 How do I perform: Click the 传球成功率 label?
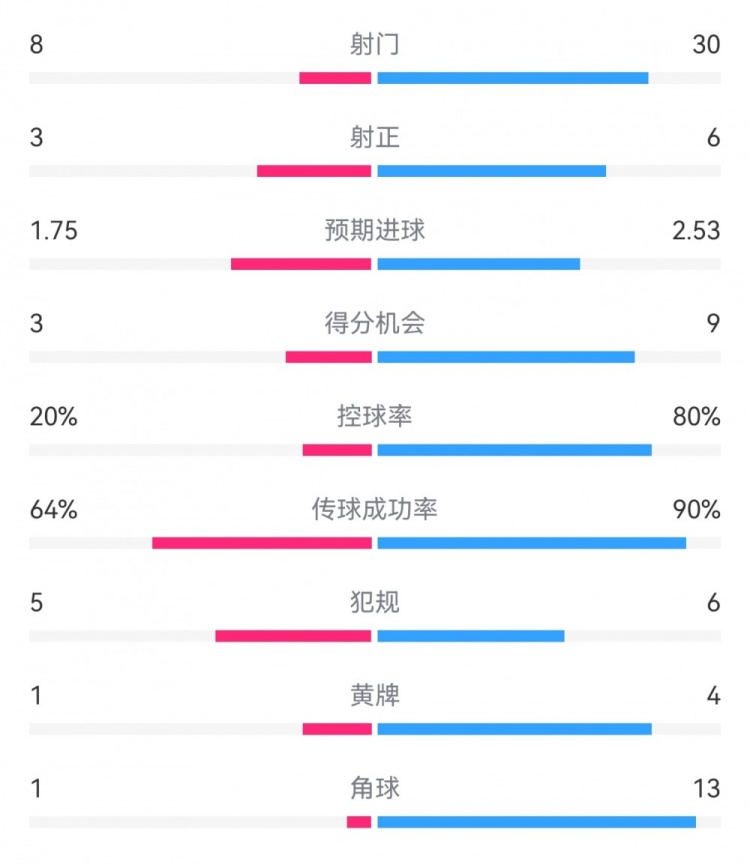coord(375,509)
